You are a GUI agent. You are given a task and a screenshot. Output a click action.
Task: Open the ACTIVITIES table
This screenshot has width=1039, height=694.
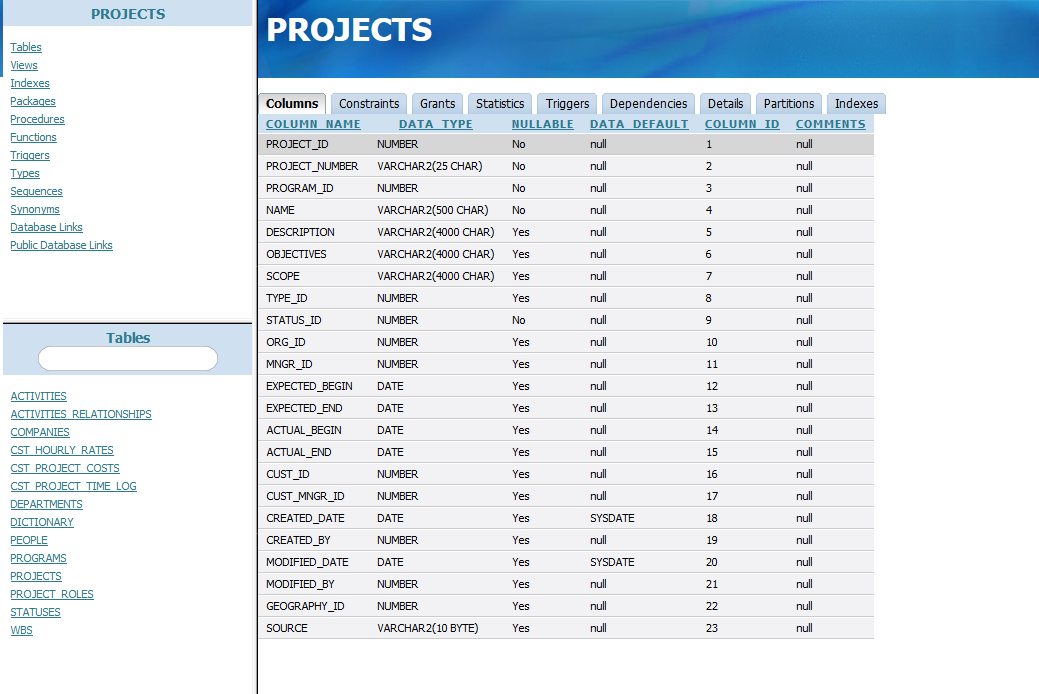tap(38, 396)
